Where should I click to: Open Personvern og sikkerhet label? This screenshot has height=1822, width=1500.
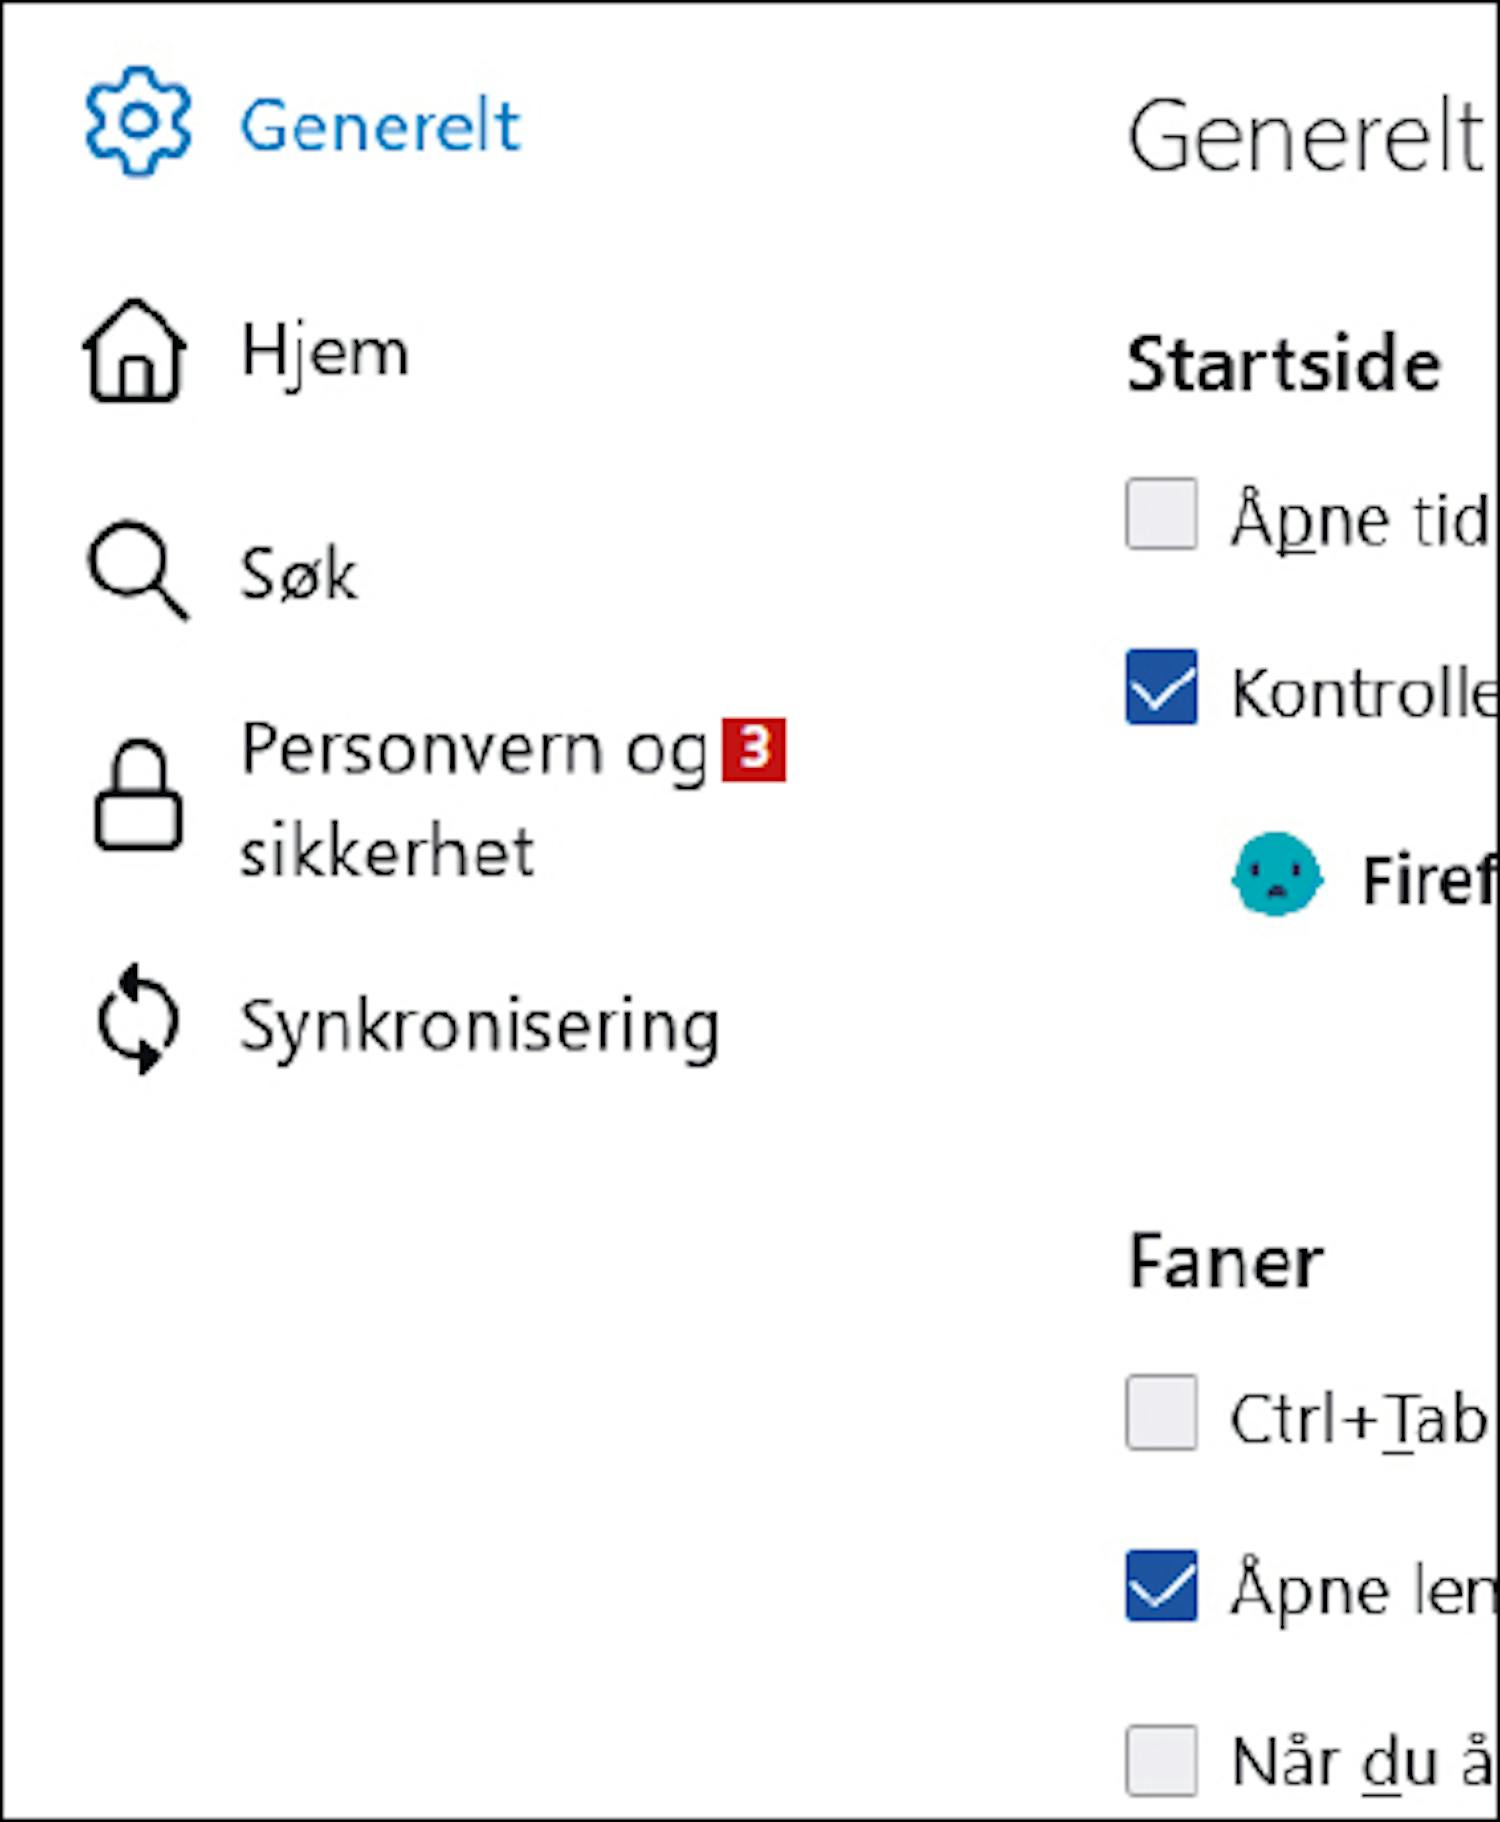(x=474, y=800)
